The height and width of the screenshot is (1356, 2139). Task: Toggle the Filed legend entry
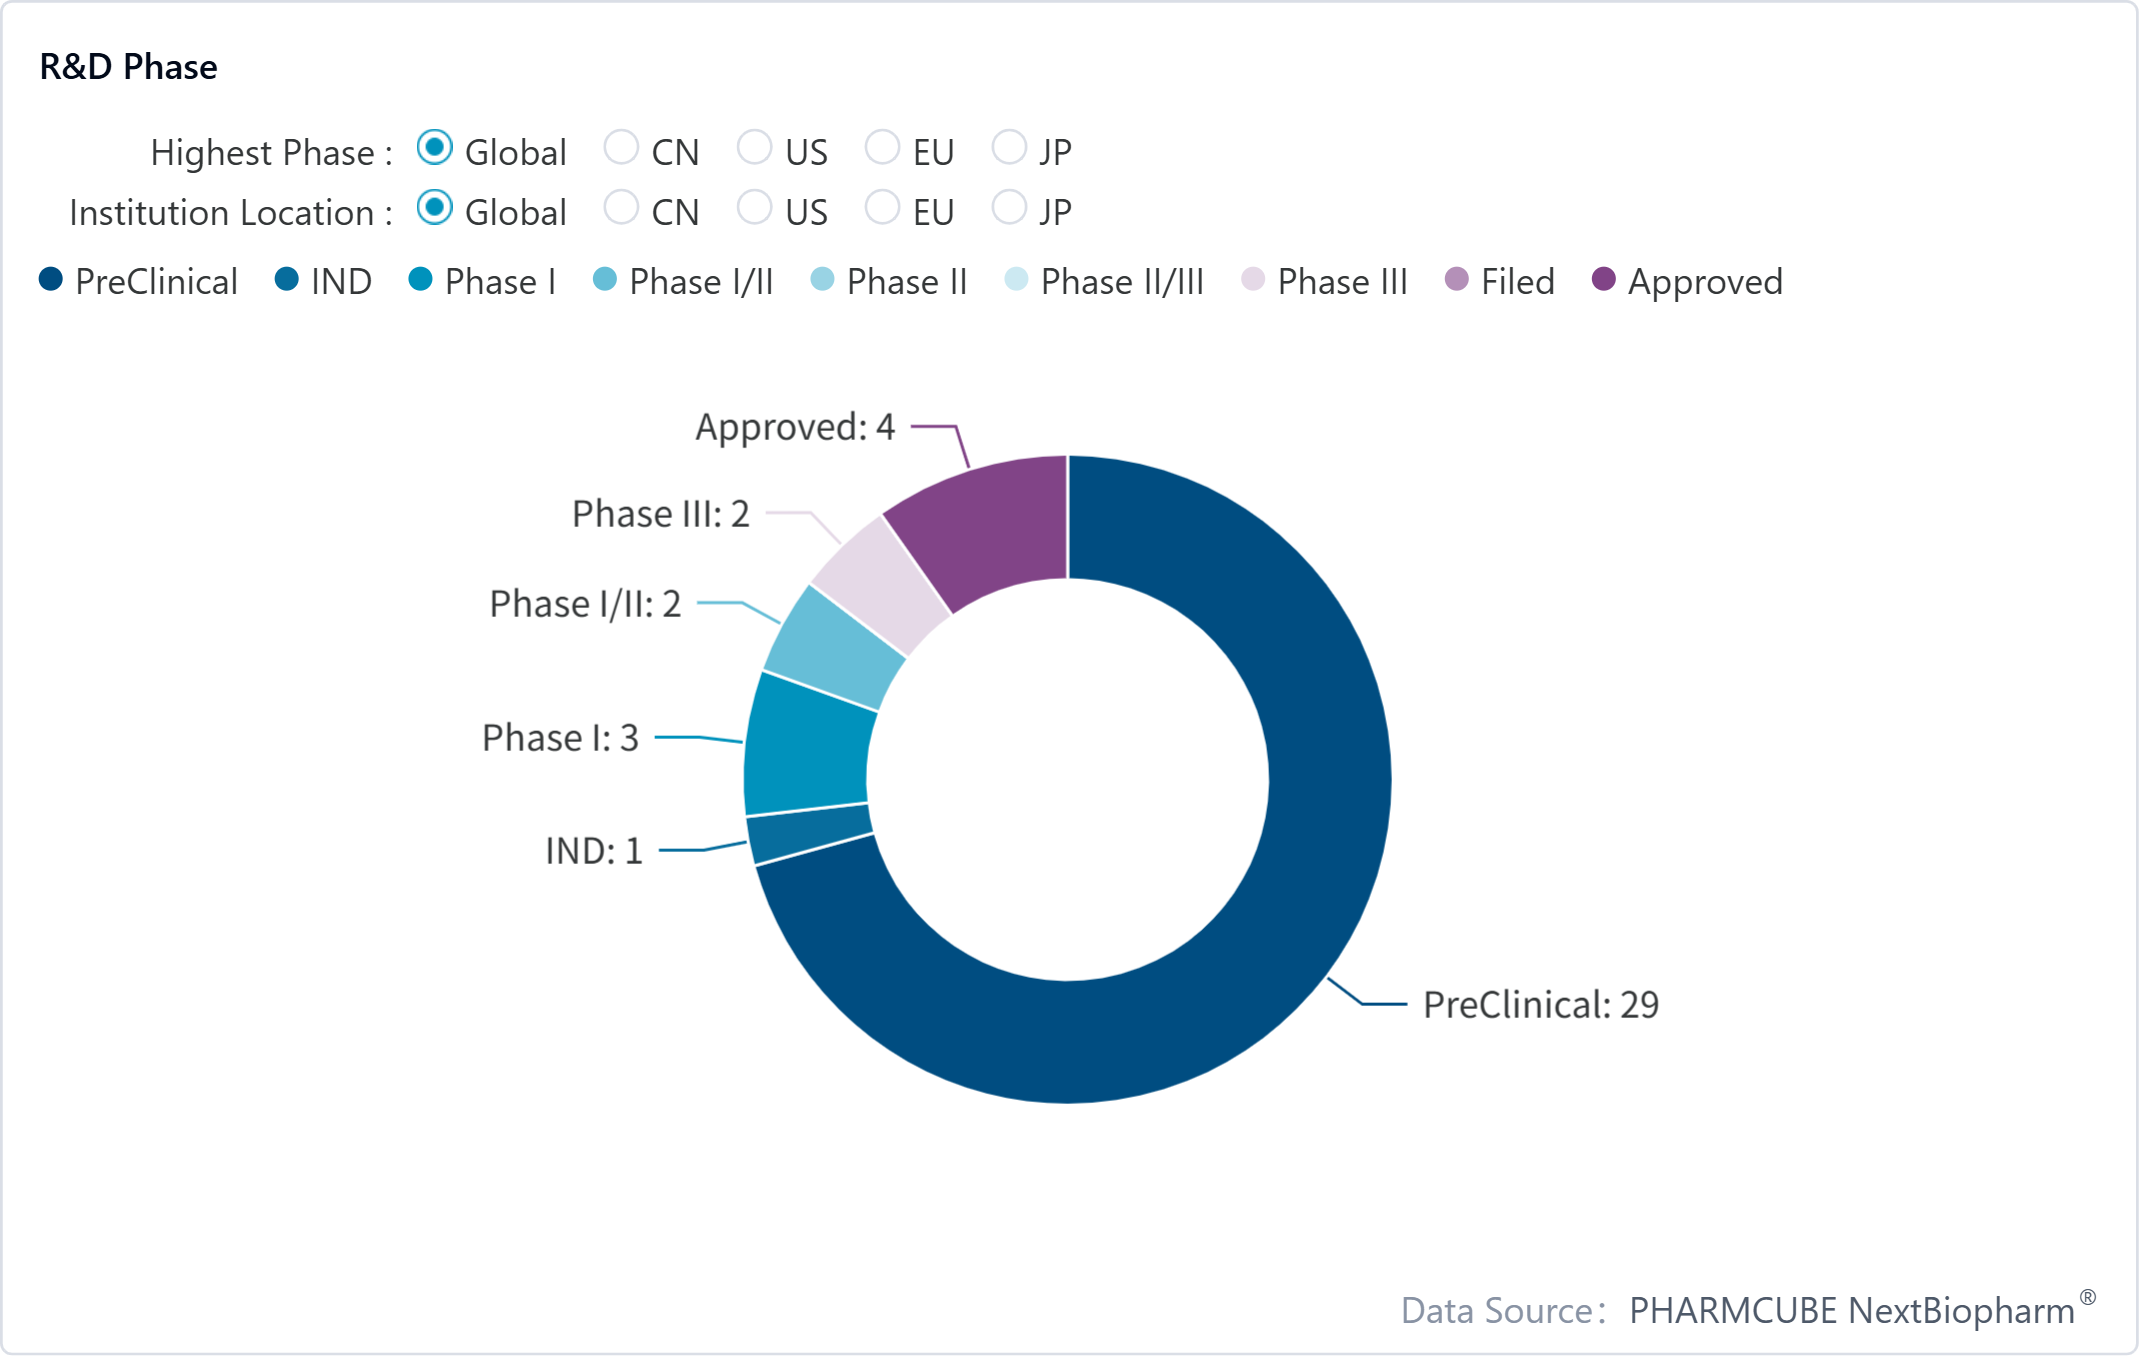click(x=1457, y=280)
